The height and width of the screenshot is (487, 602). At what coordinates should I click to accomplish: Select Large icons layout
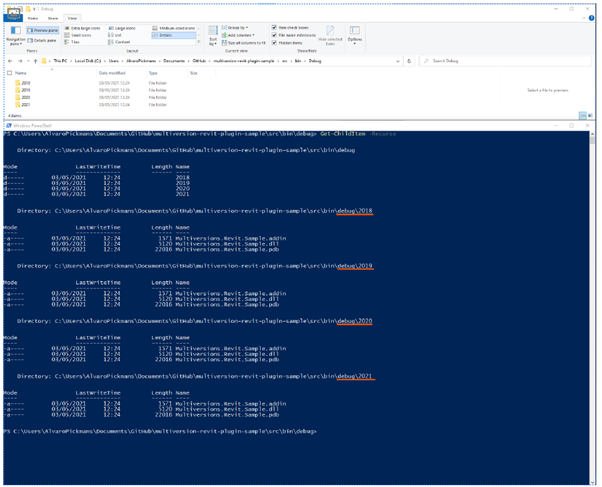(x=122, y=28)
